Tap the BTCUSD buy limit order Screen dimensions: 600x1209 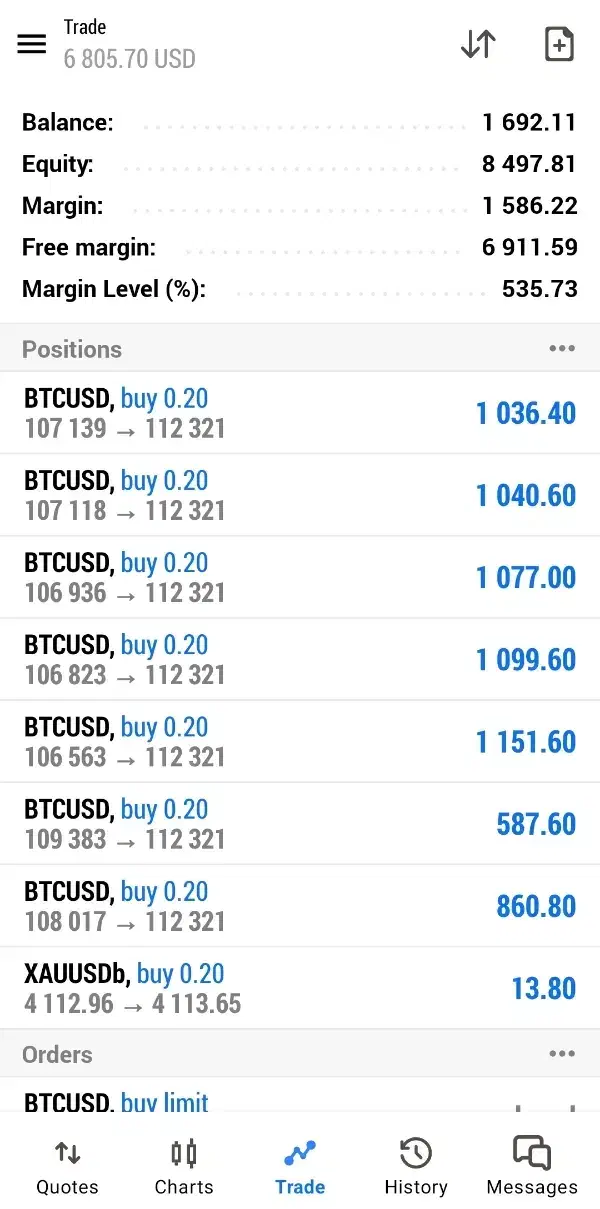[300, 1098]
